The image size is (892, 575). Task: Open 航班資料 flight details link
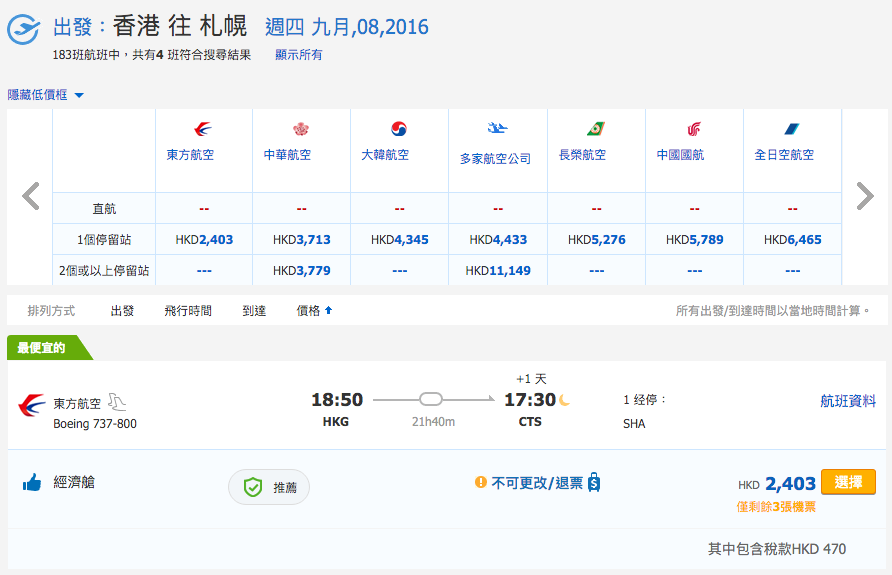click(848, 401)
